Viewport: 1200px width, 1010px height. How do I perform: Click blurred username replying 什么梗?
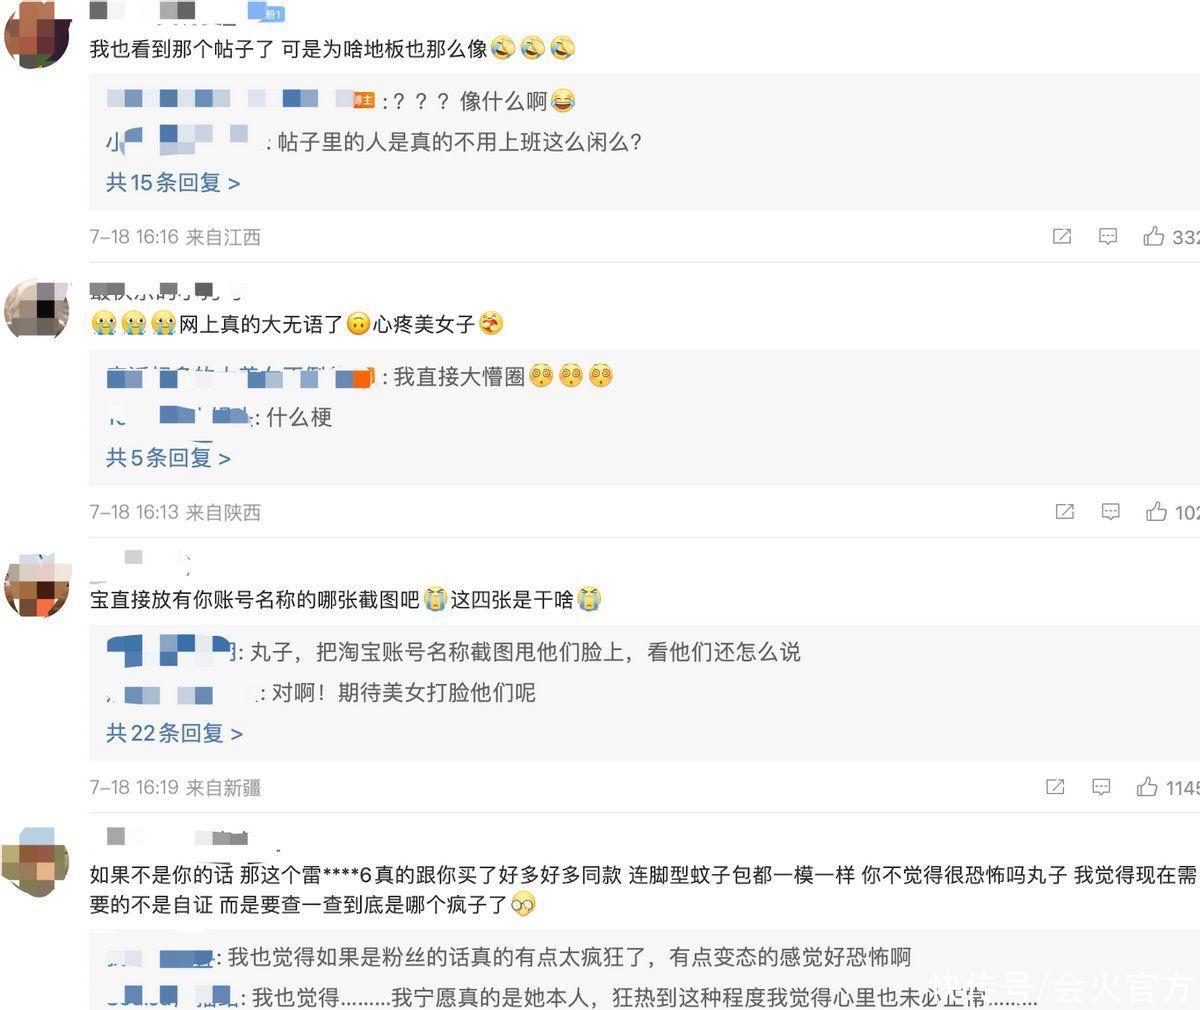pos(180,417)
